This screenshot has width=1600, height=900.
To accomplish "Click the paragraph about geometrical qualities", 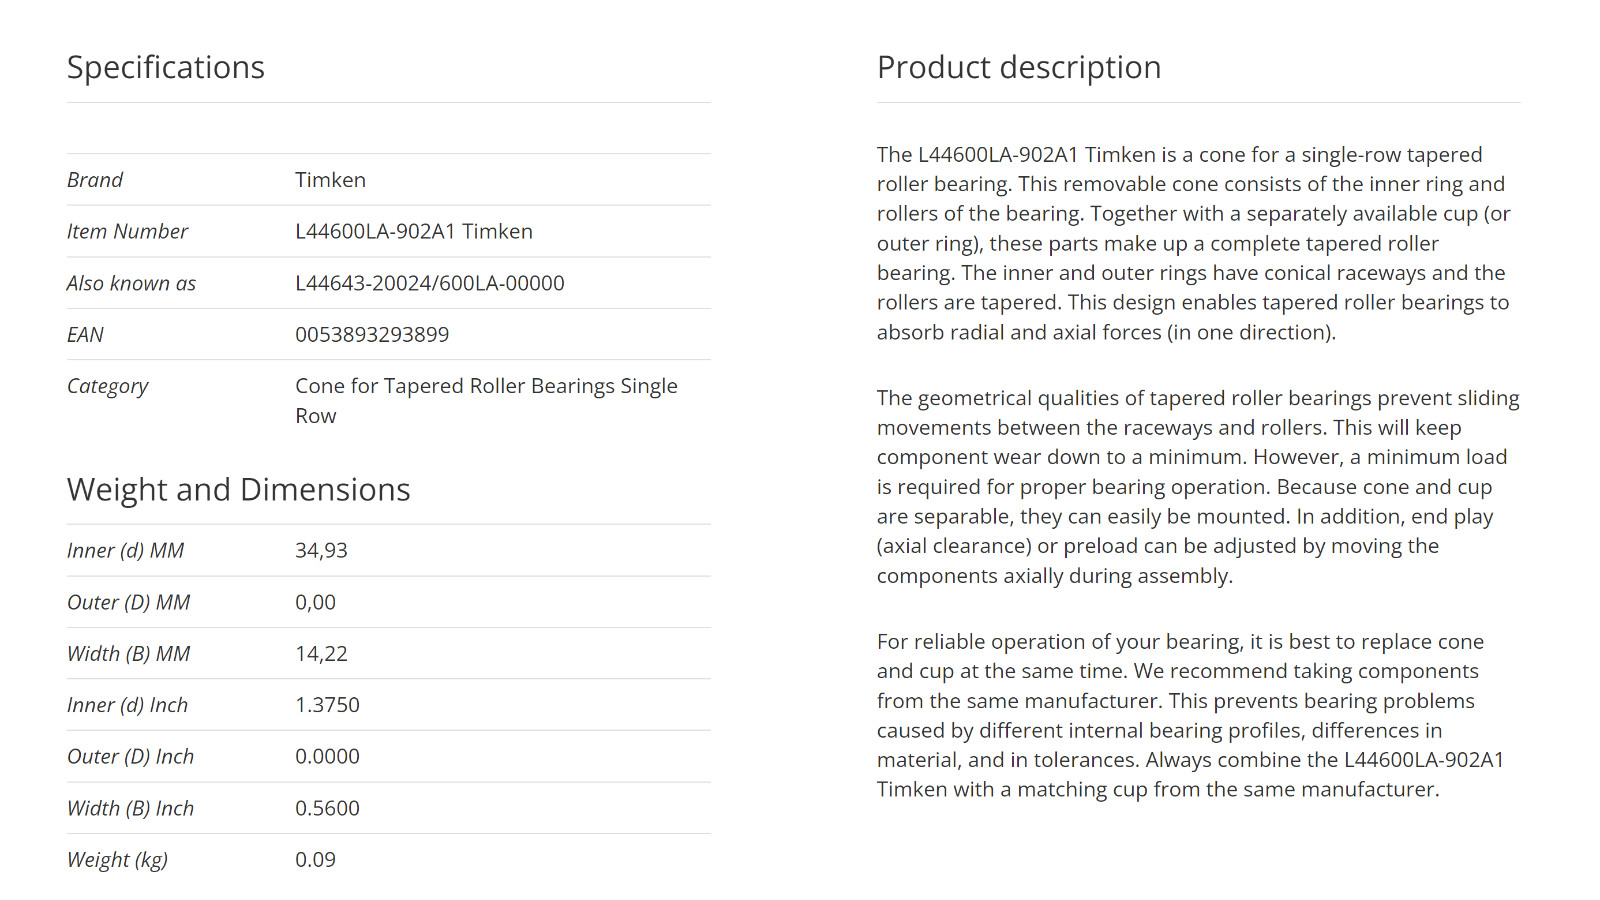I will tap(1198, 487).
